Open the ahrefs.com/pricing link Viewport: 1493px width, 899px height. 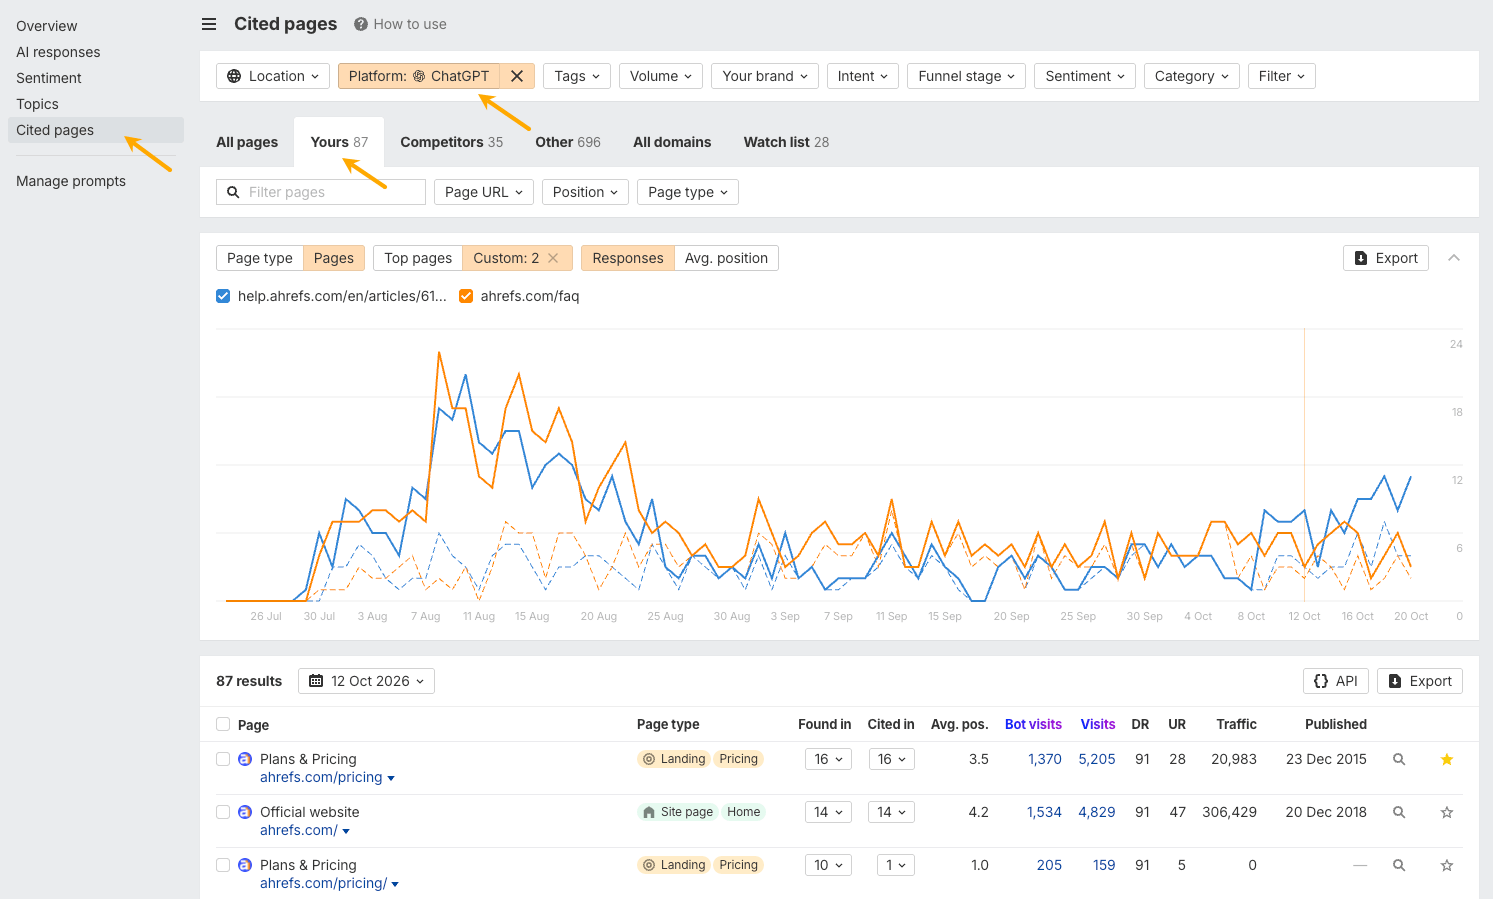tap(321, 778)
